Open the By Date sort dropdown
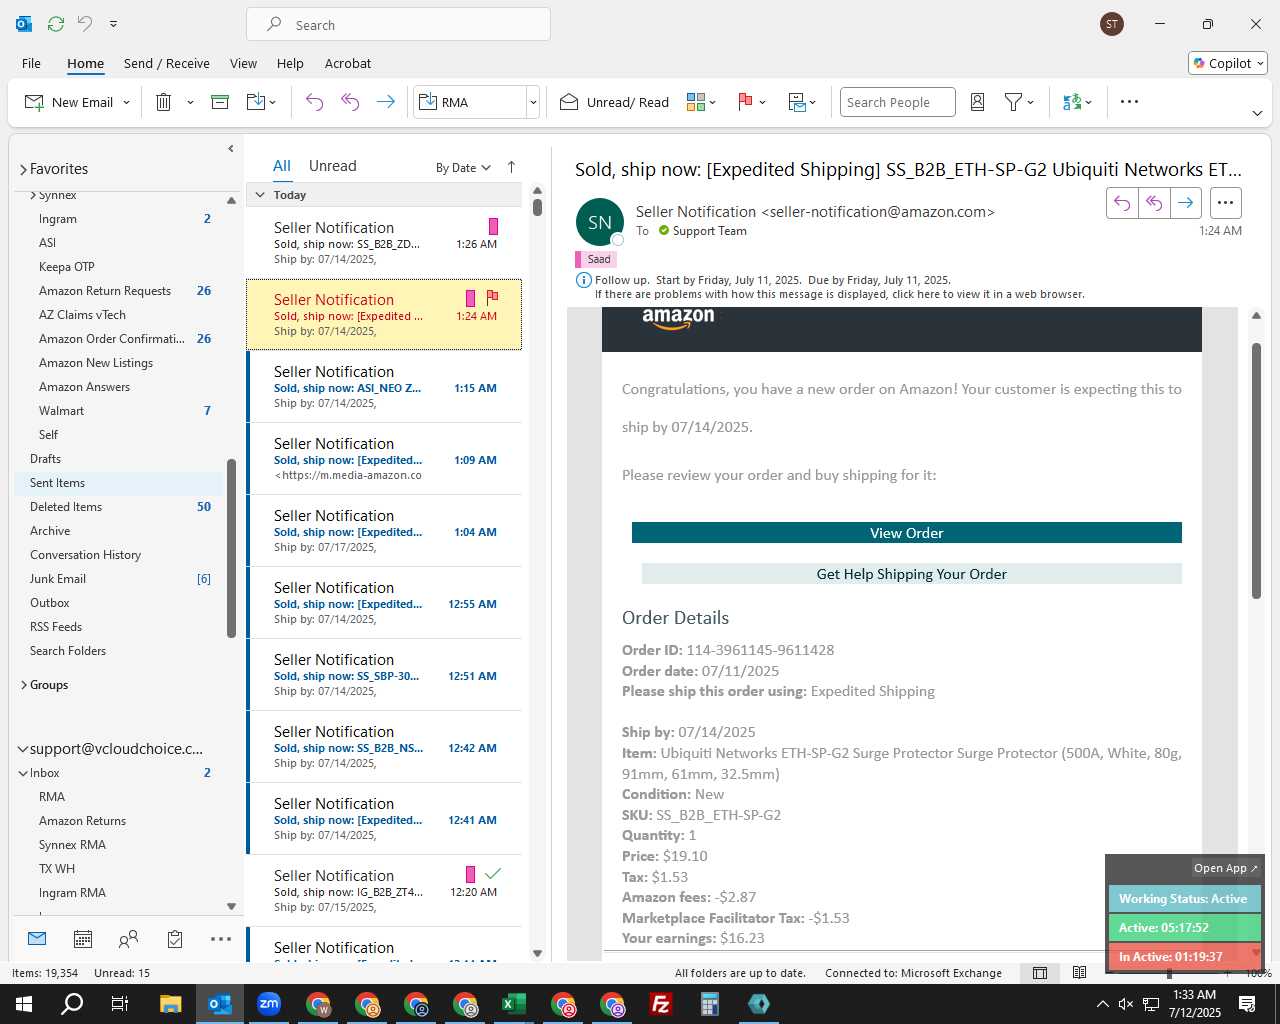Image resolution: width=1280 pixels, height=1024 pixels. pyautogui.click(x=463, y=168)
